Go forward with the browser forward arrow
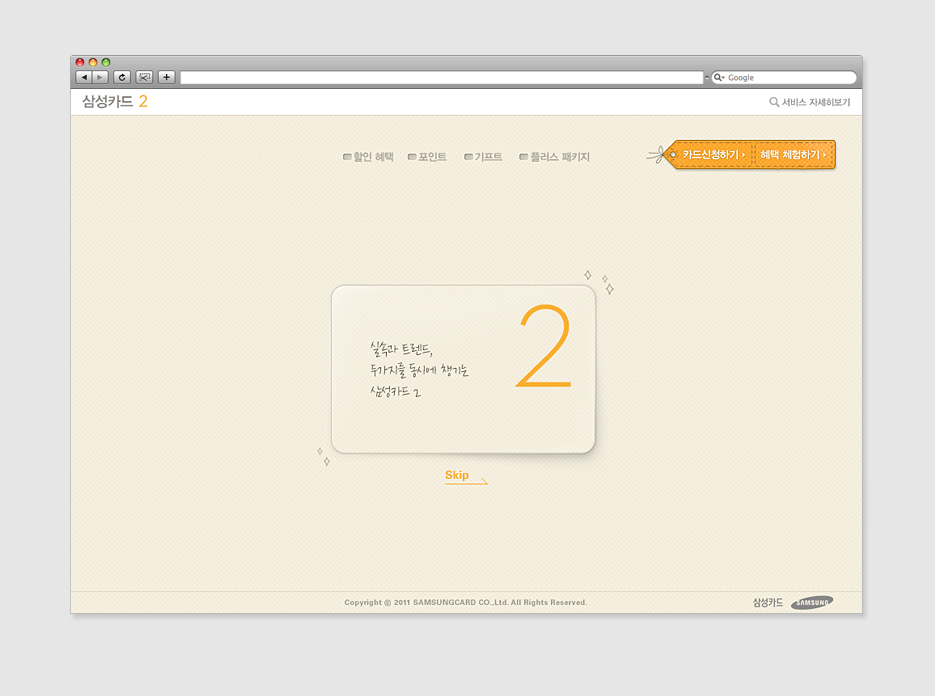The image size is (935, 696). click(x=100, y=77)
